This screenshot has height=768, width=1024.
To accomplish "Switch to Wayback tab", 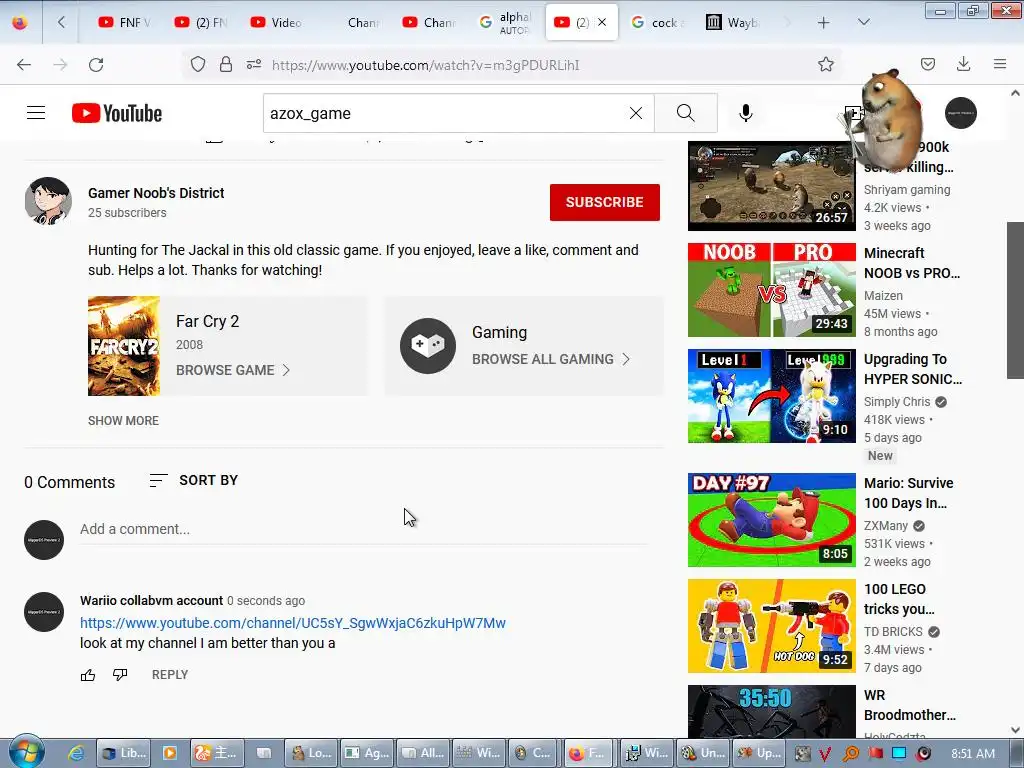I will 732,23.
